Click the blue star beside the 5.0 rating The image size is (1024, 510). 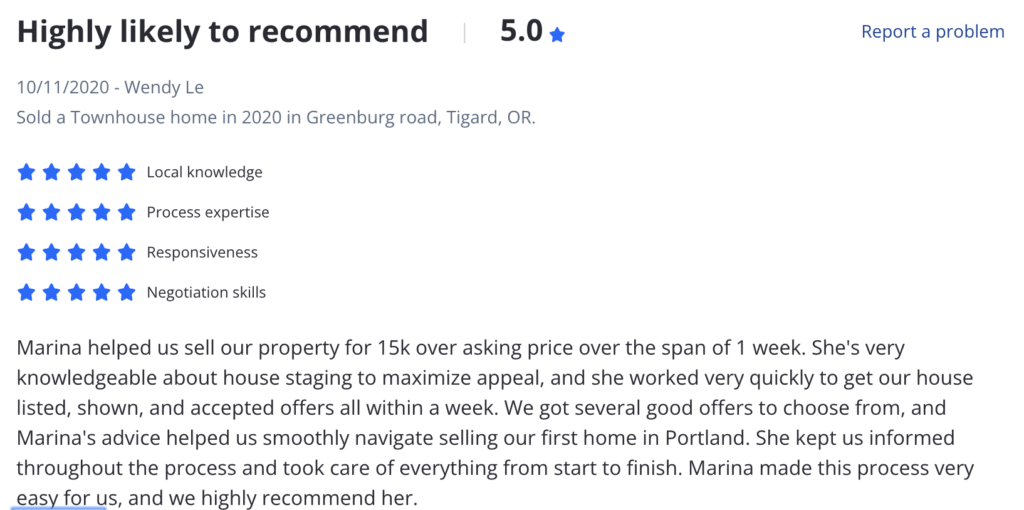(557, 35)
